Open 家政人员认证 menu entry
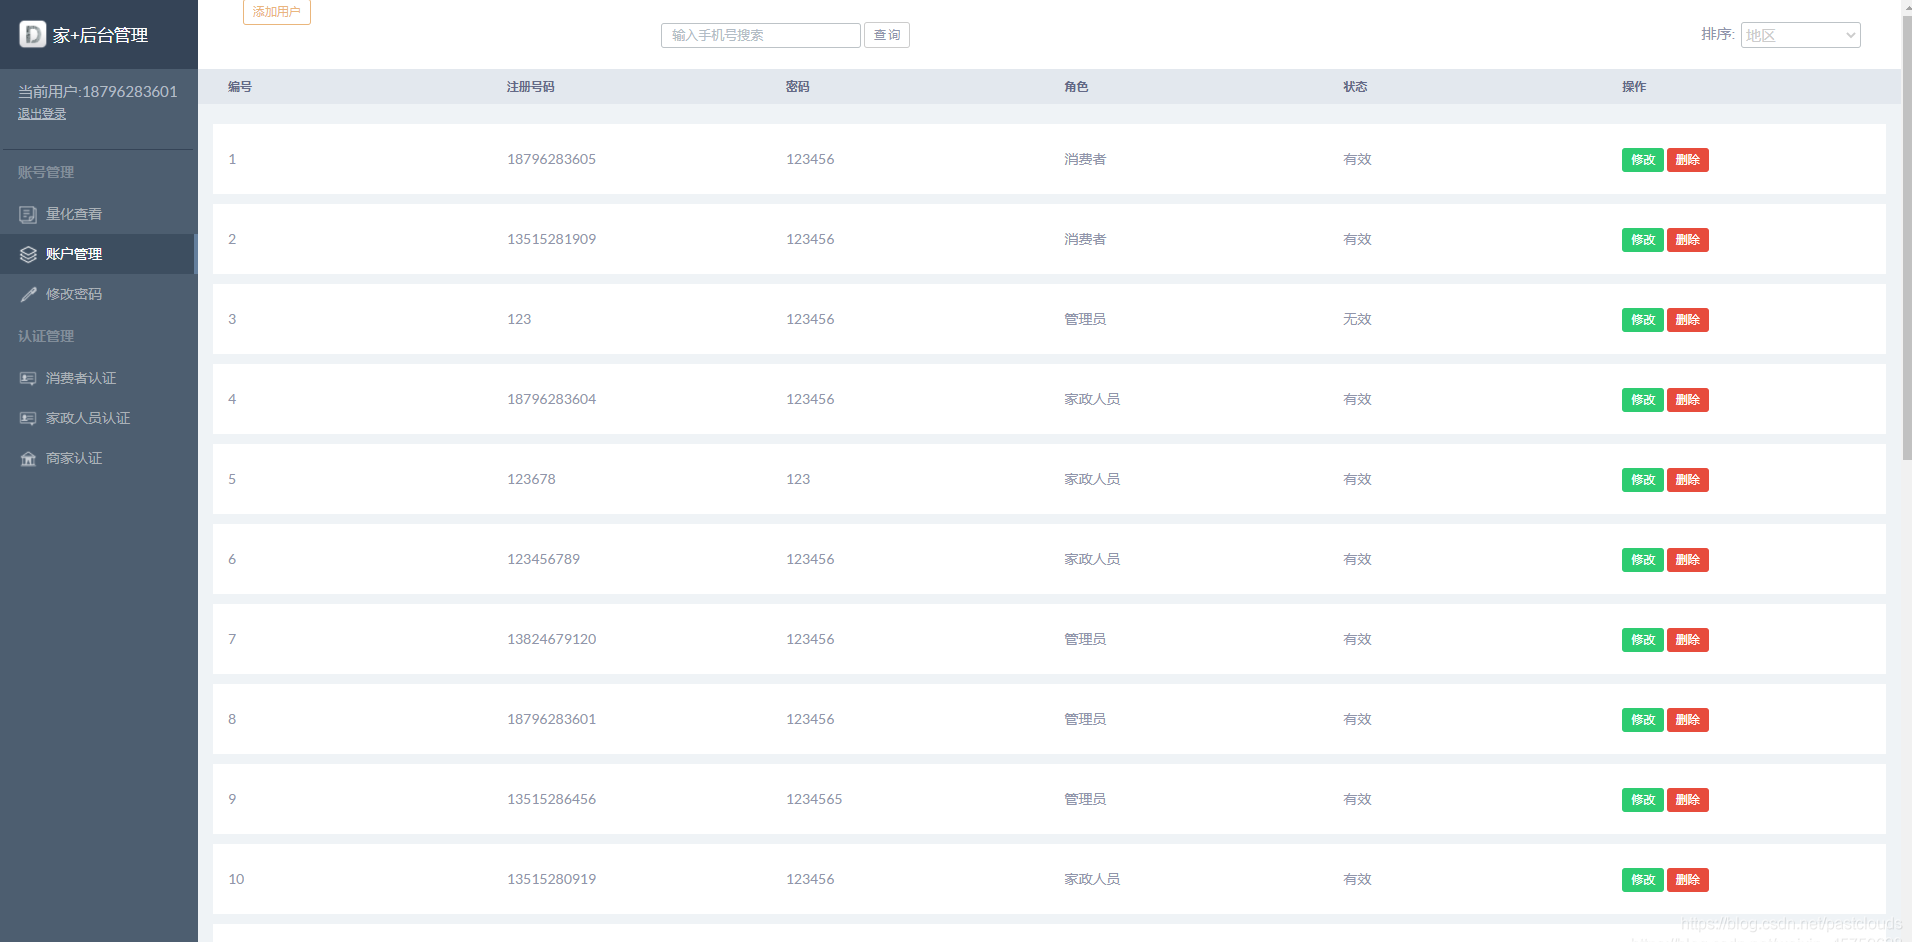1912x942 pixels. point(98,418)
